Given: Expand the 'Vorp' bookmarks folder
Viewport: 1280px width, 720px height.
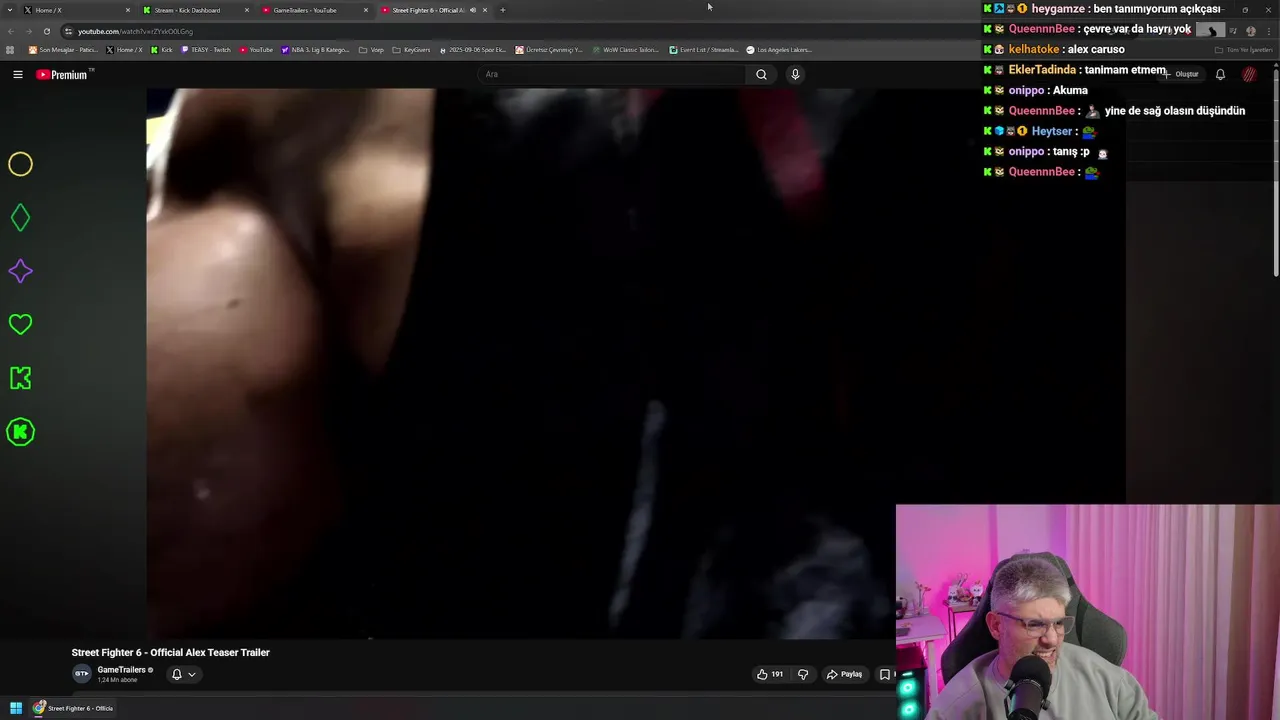Looking at the screenshot, I should pos(372,50).
